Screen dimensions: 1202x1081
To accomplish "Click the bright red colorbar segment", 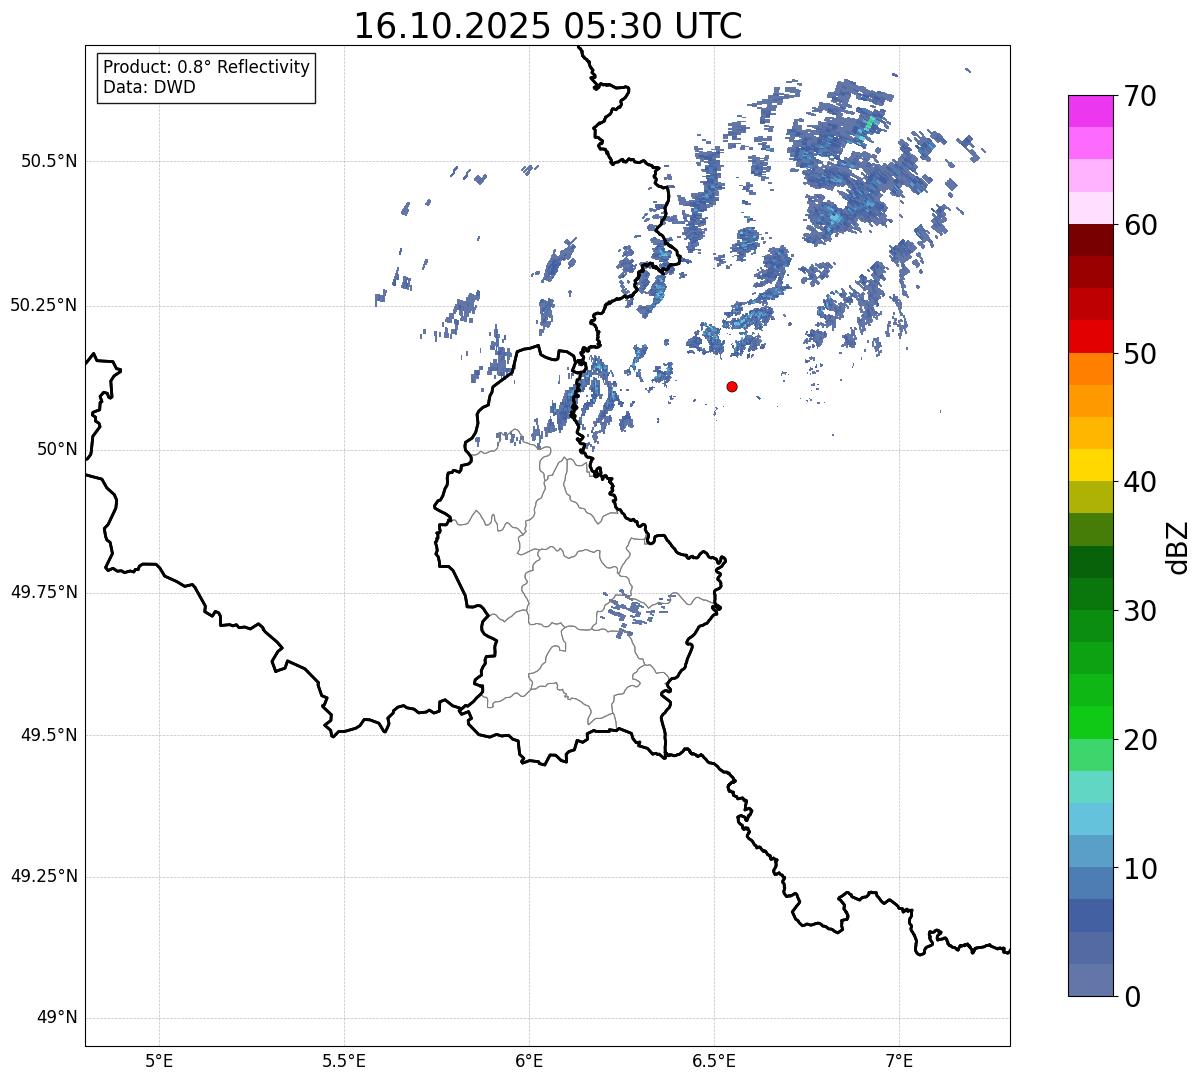I will (x=1090, y=336).
